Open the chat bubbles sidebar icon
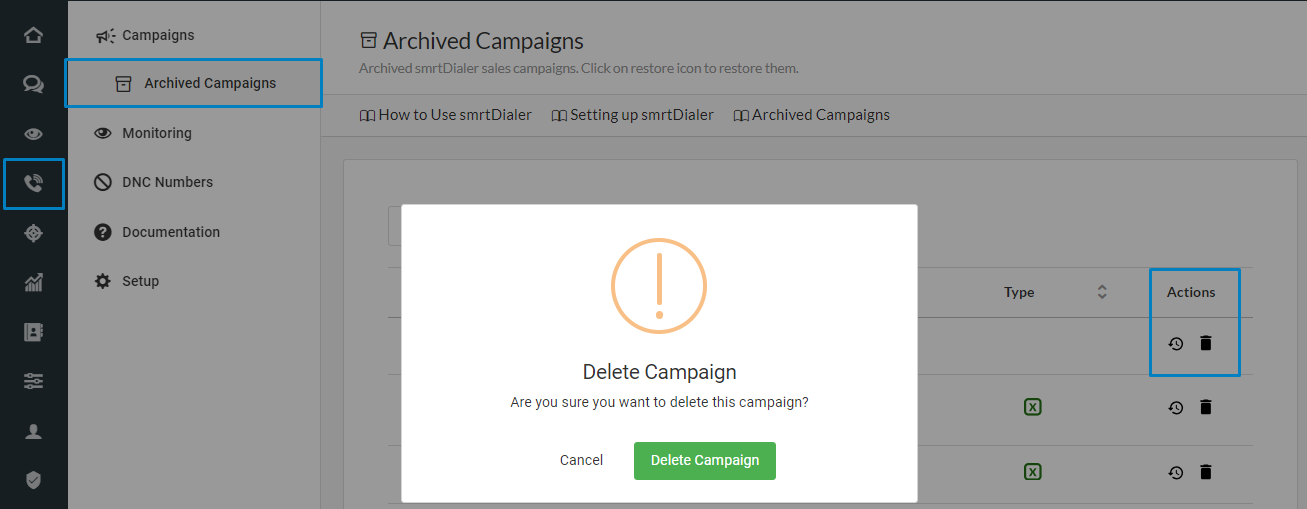 [x=33, y=85]
